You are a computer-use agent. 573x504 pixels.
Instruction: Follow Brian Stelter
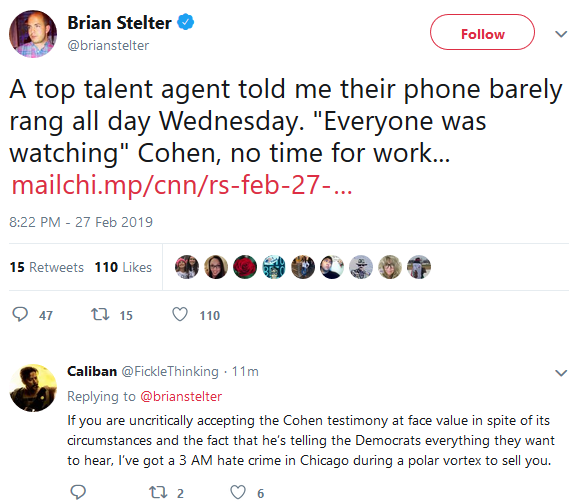point(482,32)
